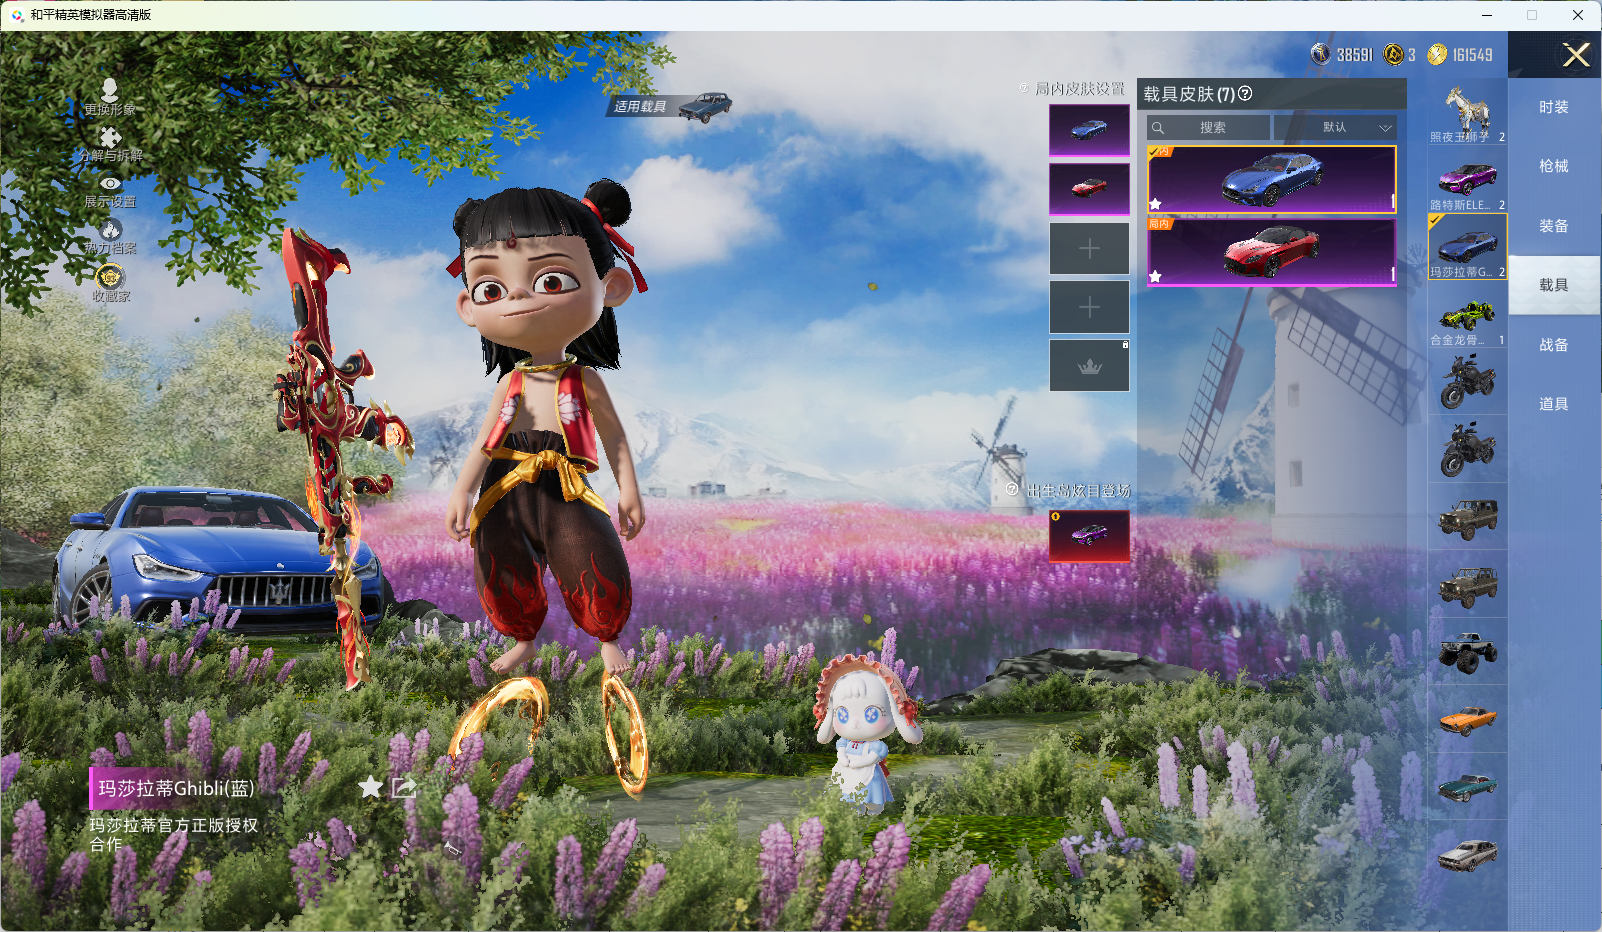Open the 分解与拆解 puzzle-piece icon
Screen dimensions: 1602x932
[110, 144]
